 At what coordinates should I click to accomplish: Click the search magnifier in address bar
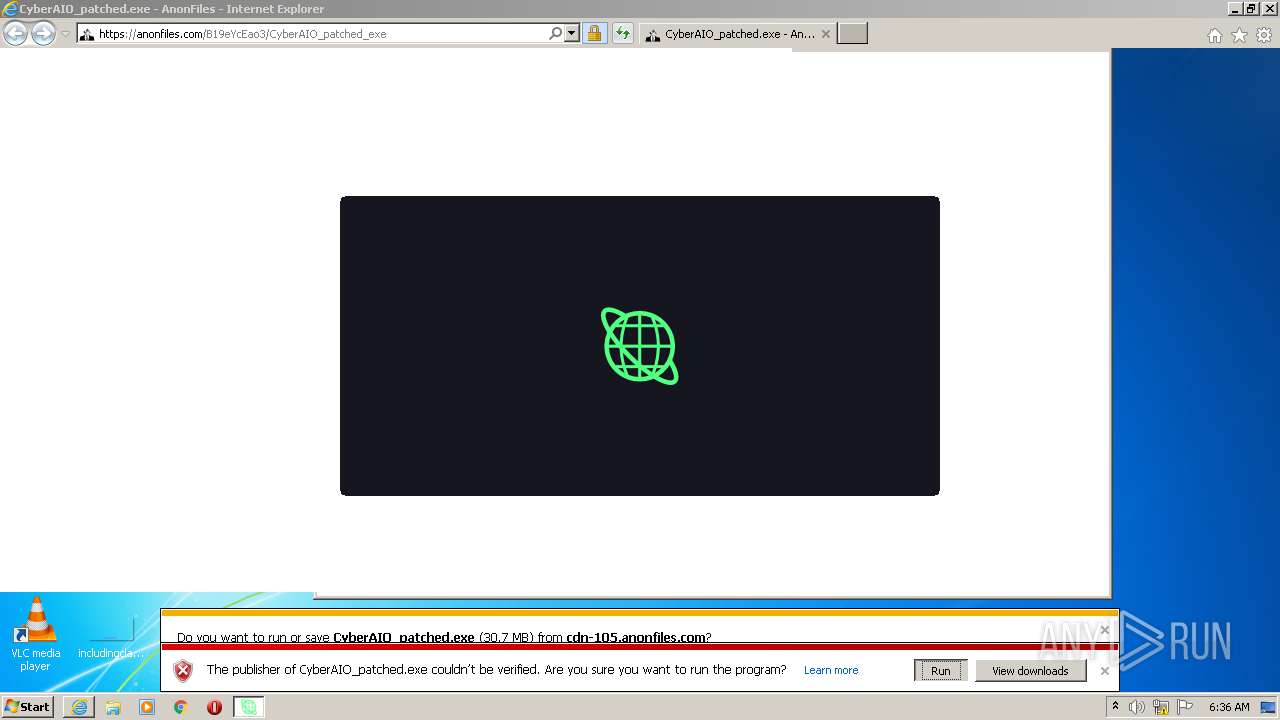click(x=555, y=33)
